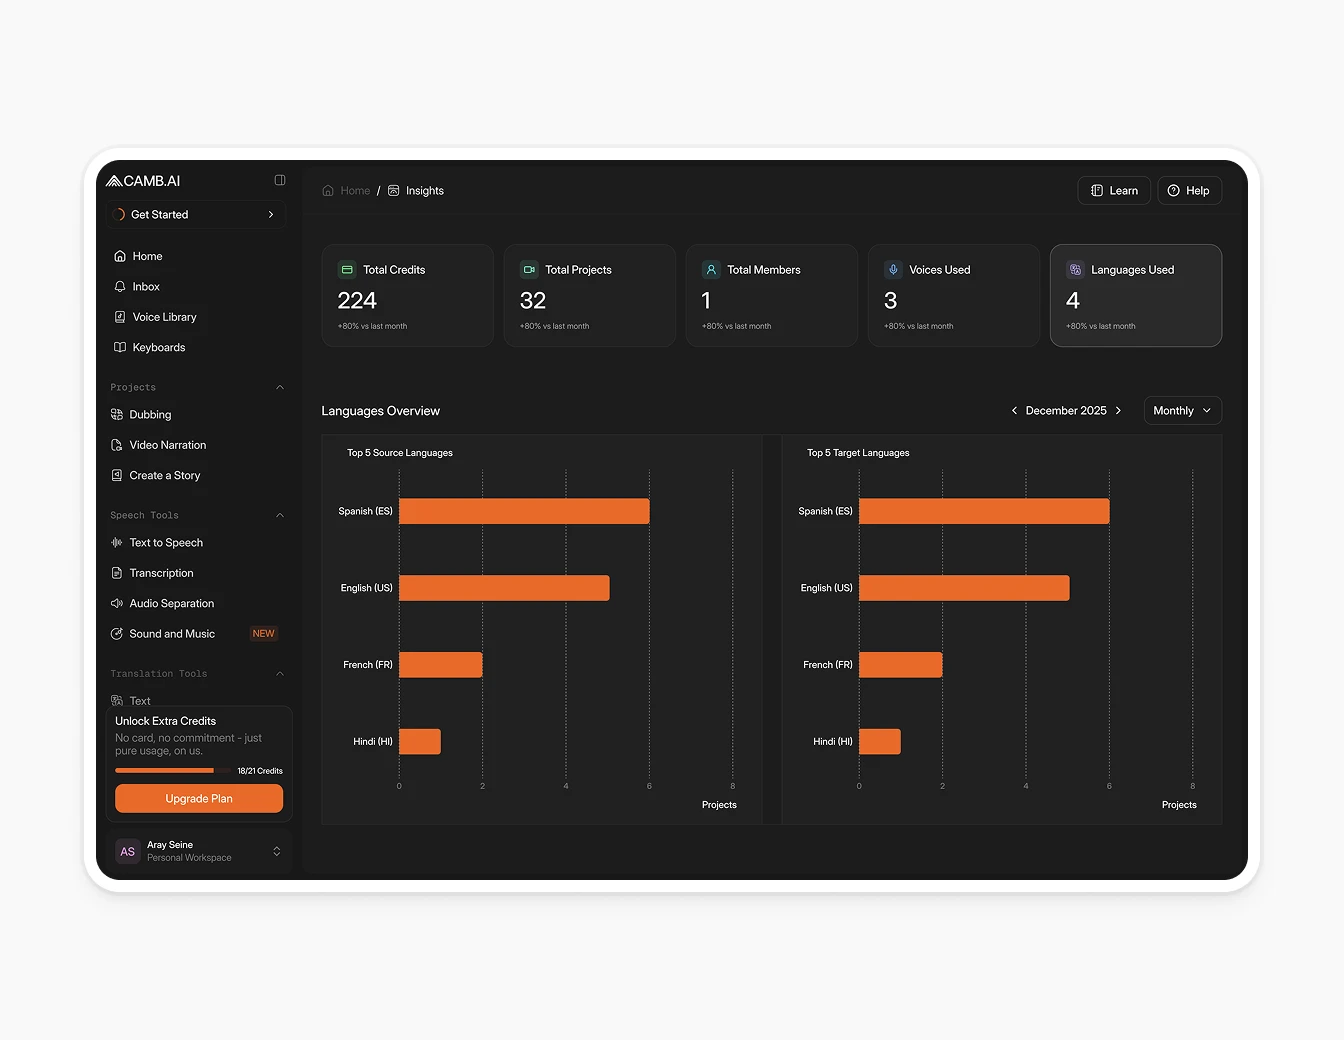The width and height of the screenshot is (1344, 1040).
Task: Go to next month after December 2025
Action: pos(1119,410)
